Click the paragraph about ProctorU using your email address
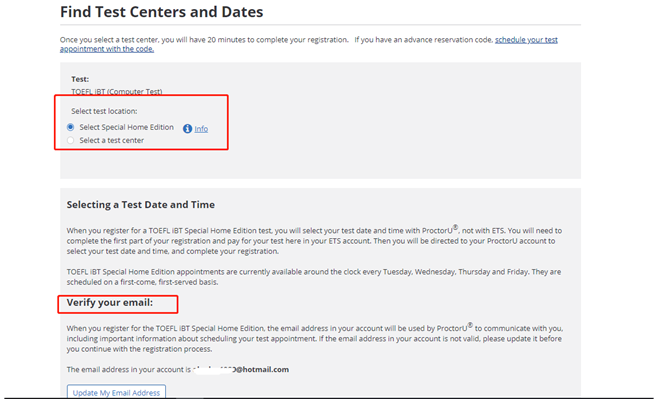 (314, 338)
